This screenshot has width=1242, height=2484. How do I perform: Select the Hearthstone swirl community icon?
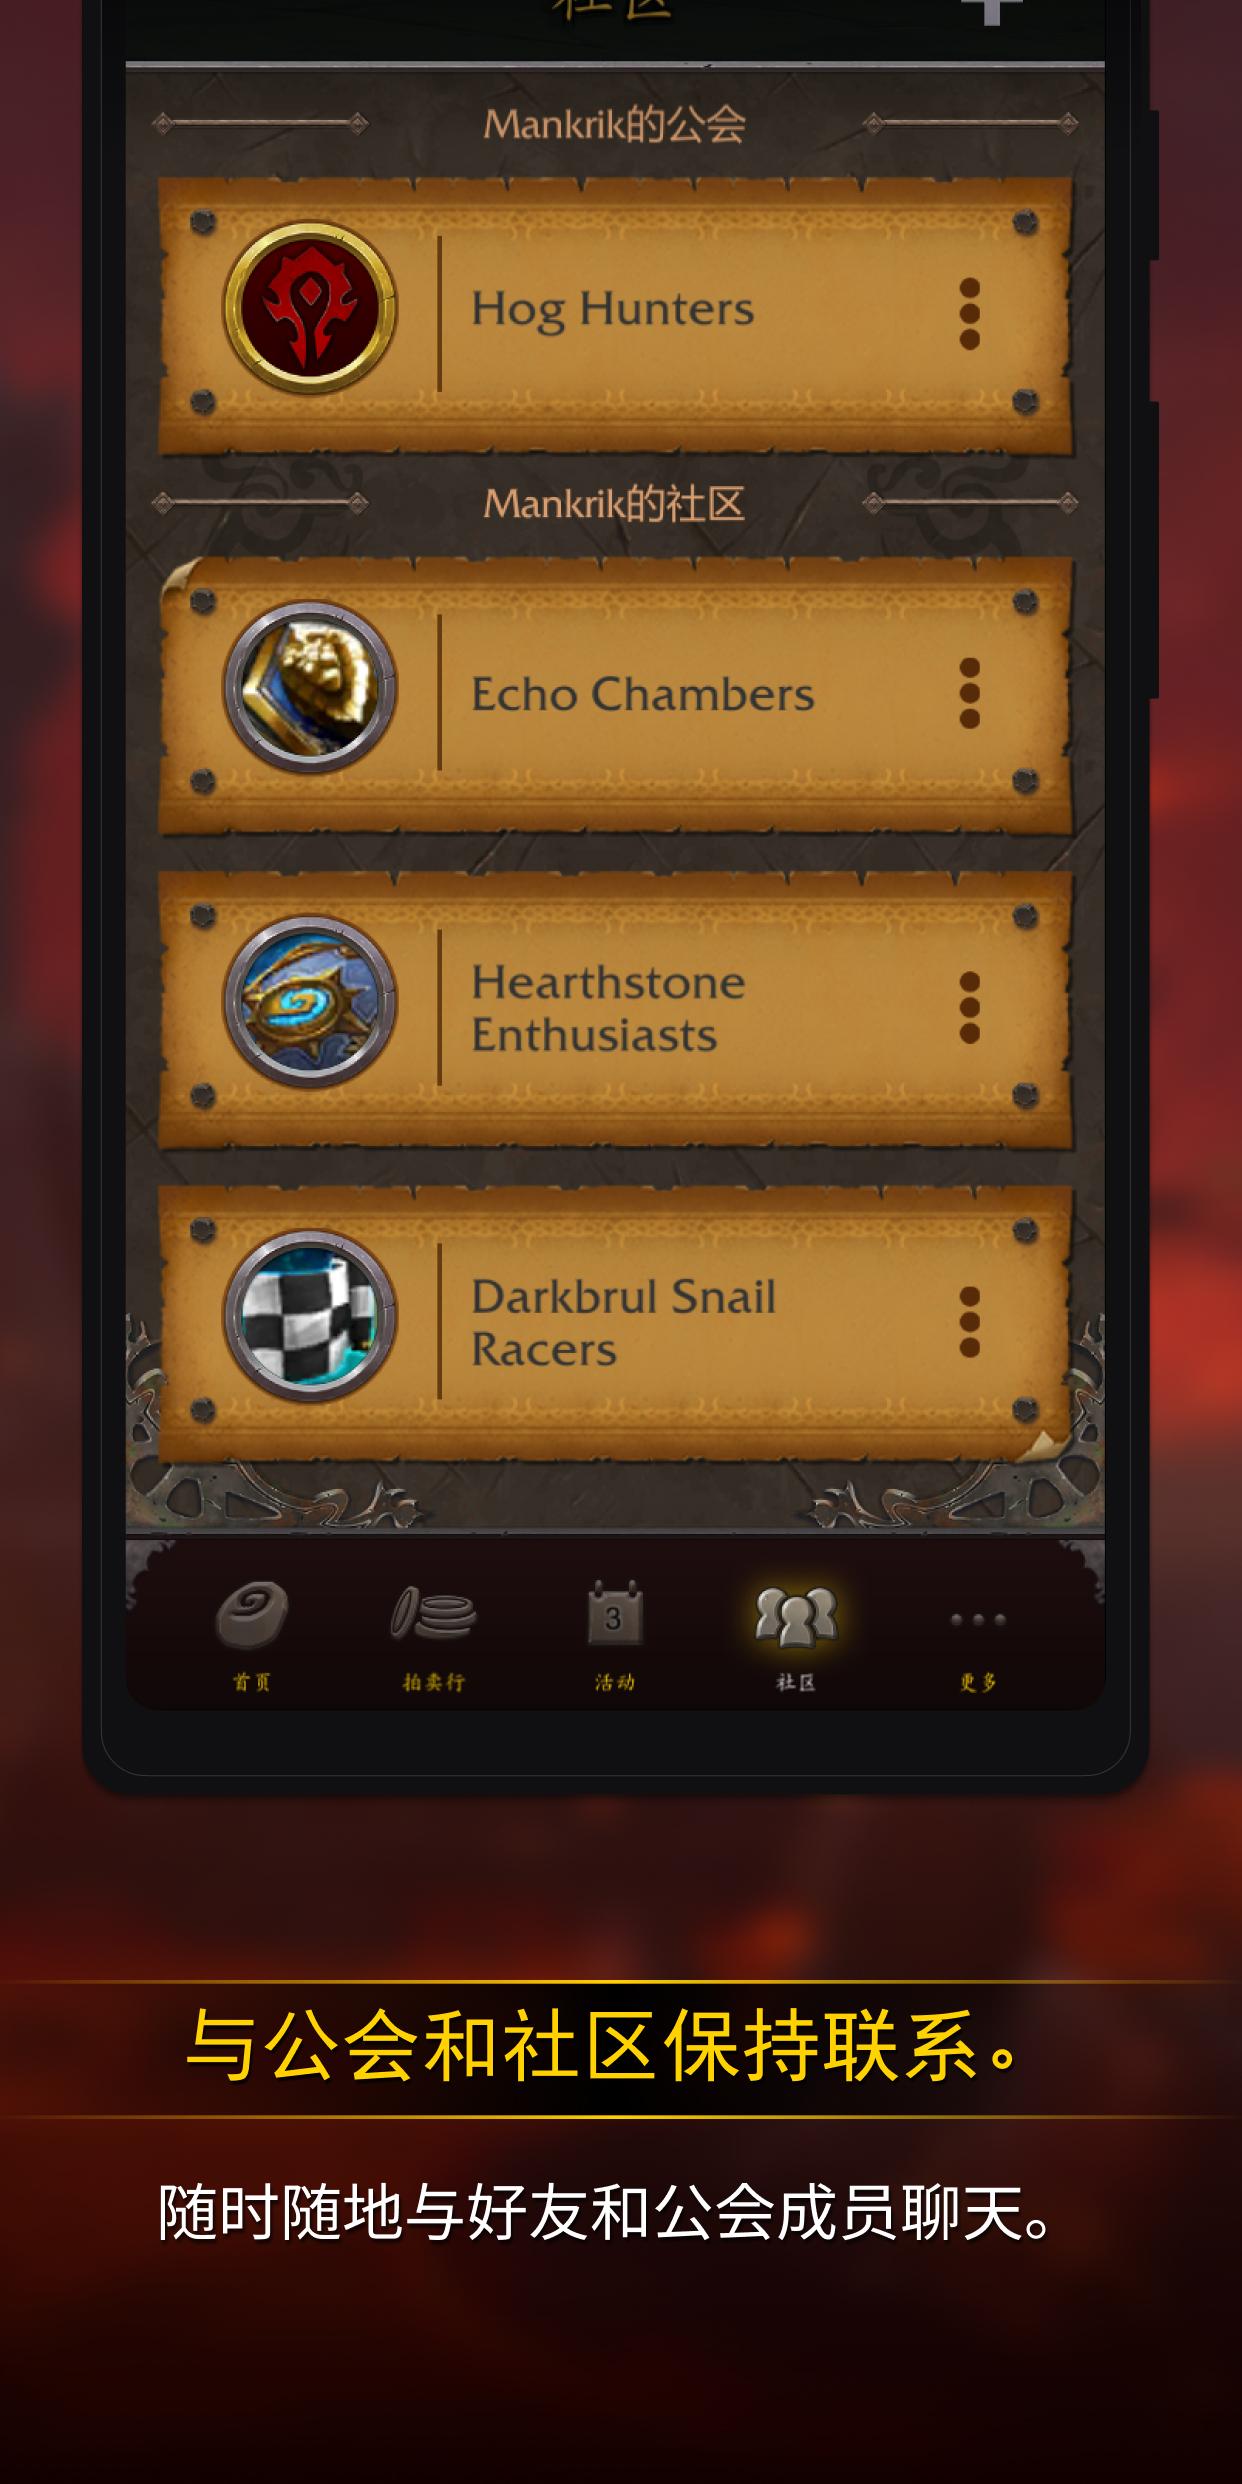tap(310, 1002)
